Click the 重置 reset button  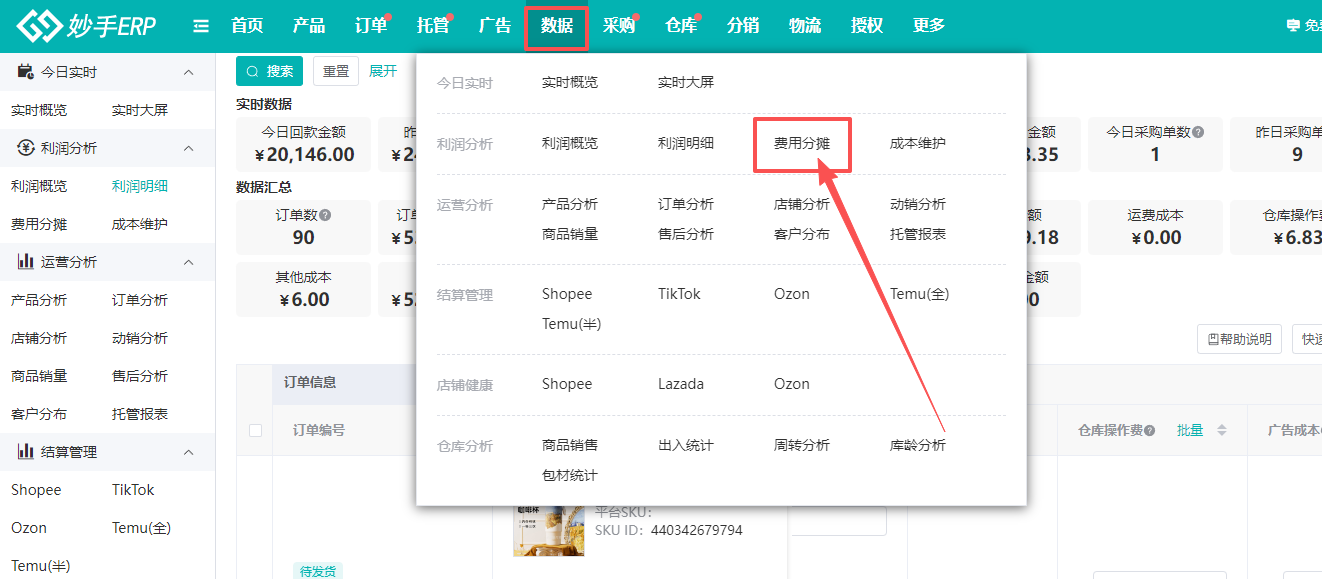coord(336,71)
